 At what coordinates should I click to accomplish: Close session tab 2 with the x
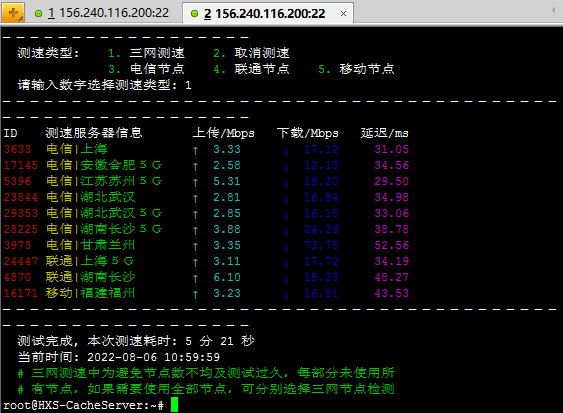(x=343, y=14)
